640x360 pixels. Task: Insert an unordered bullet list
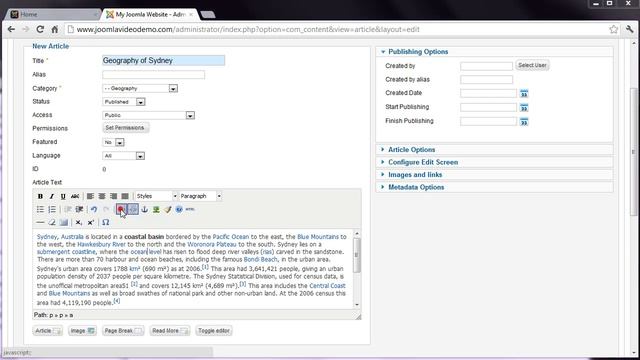40,209
